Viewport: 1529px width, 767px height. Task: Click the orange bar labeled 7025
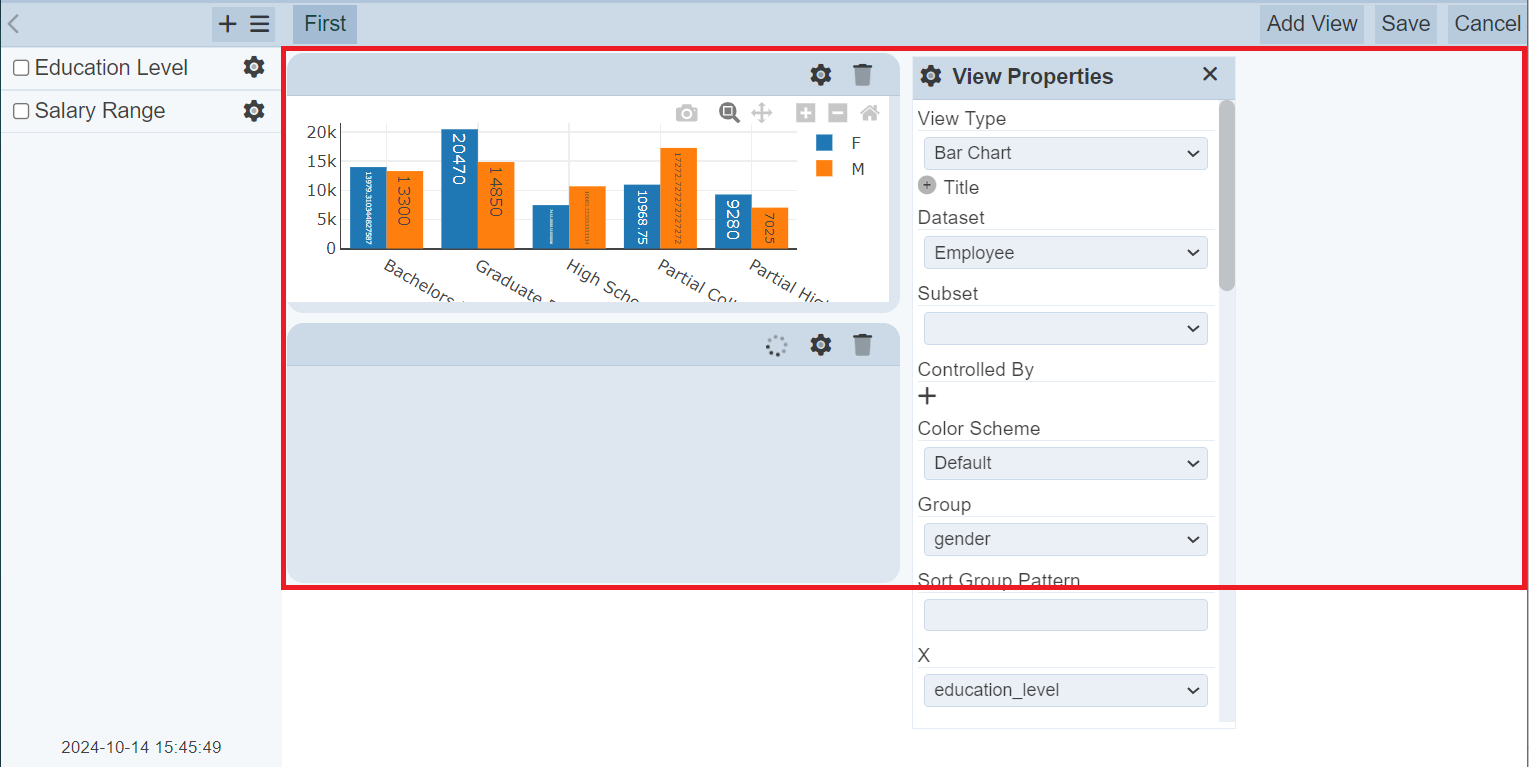tap(770, 228)
